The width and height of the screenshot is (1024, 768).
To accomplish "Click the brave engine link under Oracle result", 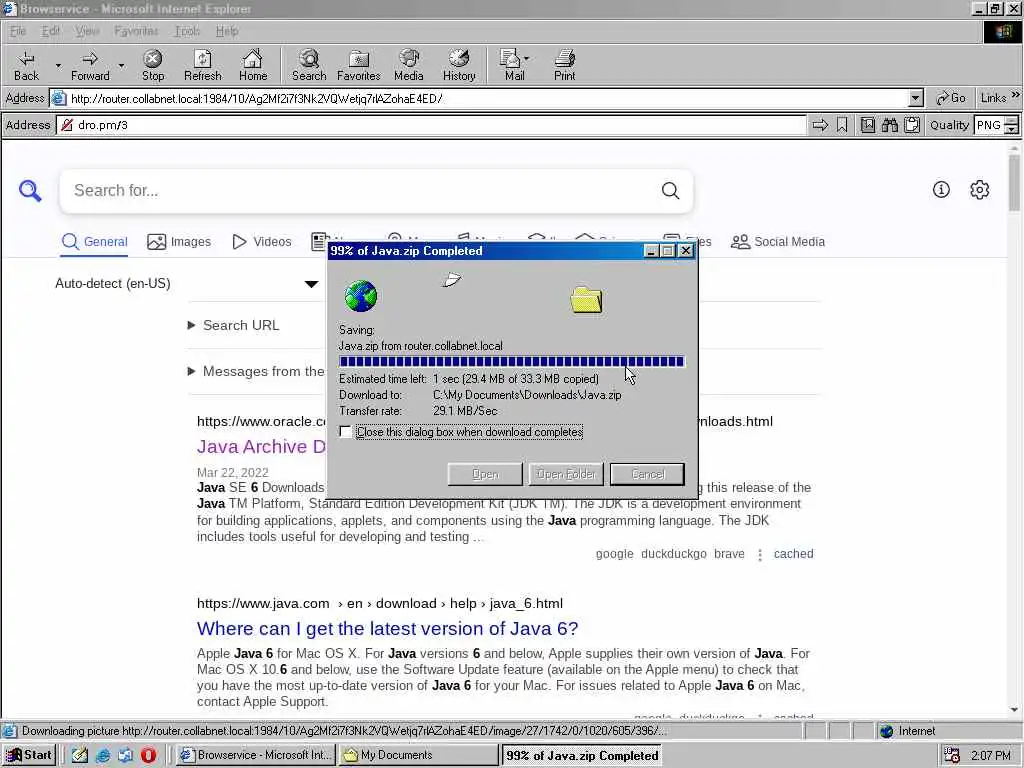I will pos(729,554).
